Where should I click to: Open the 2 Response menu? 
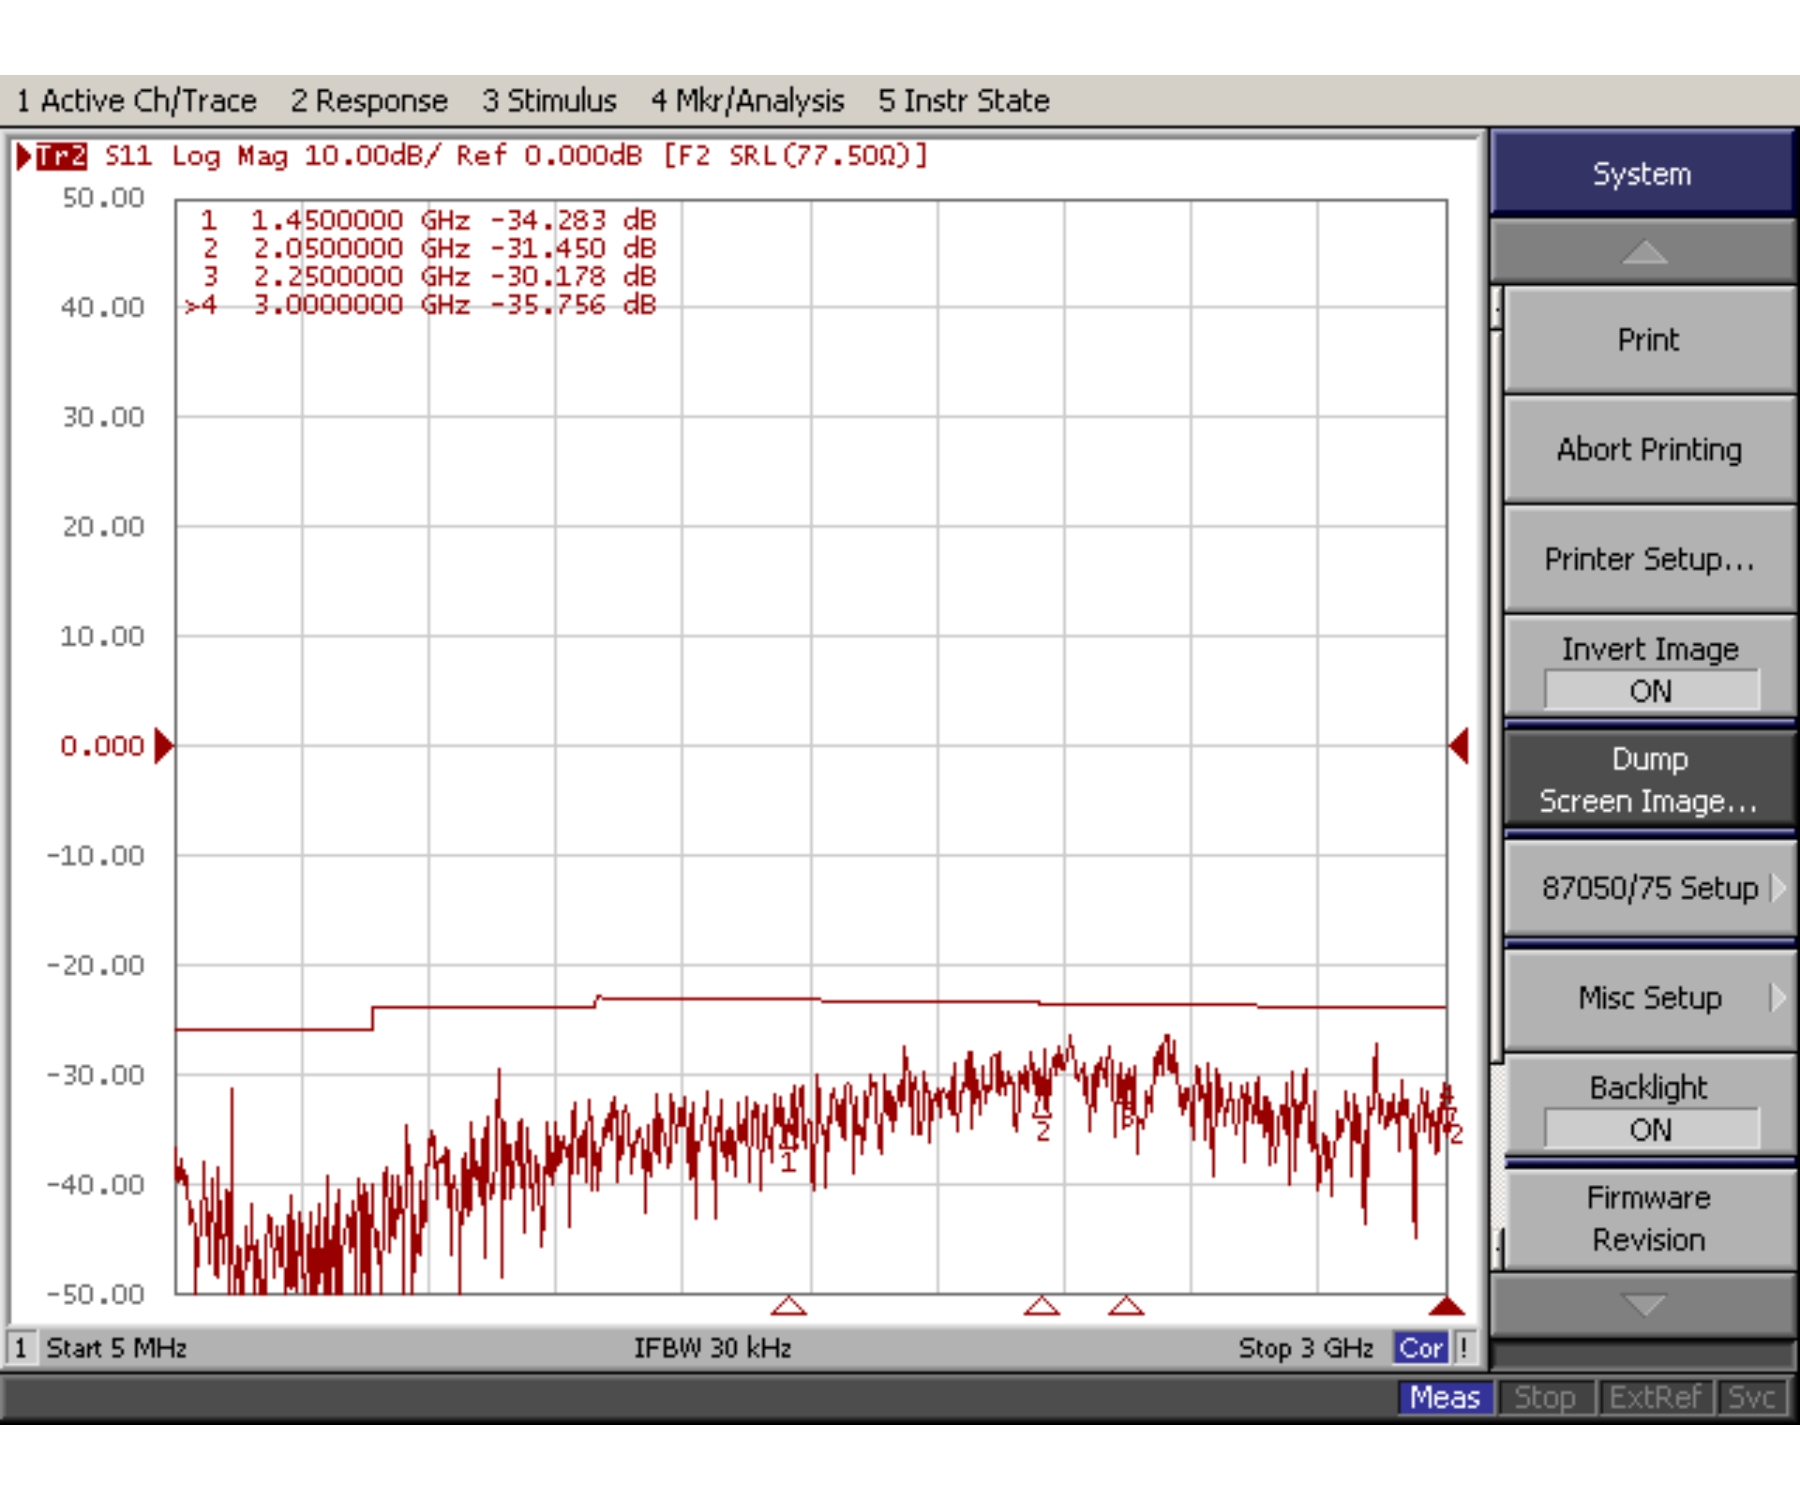coord(369,101)
